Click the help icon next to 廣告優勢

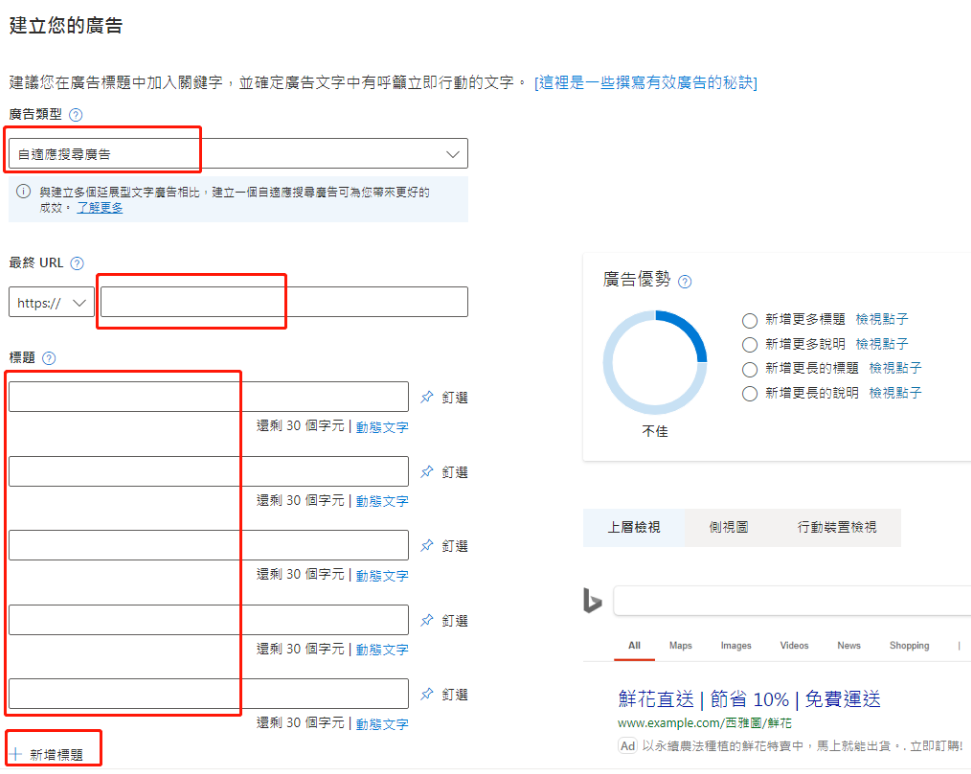(x=686, y=280)
